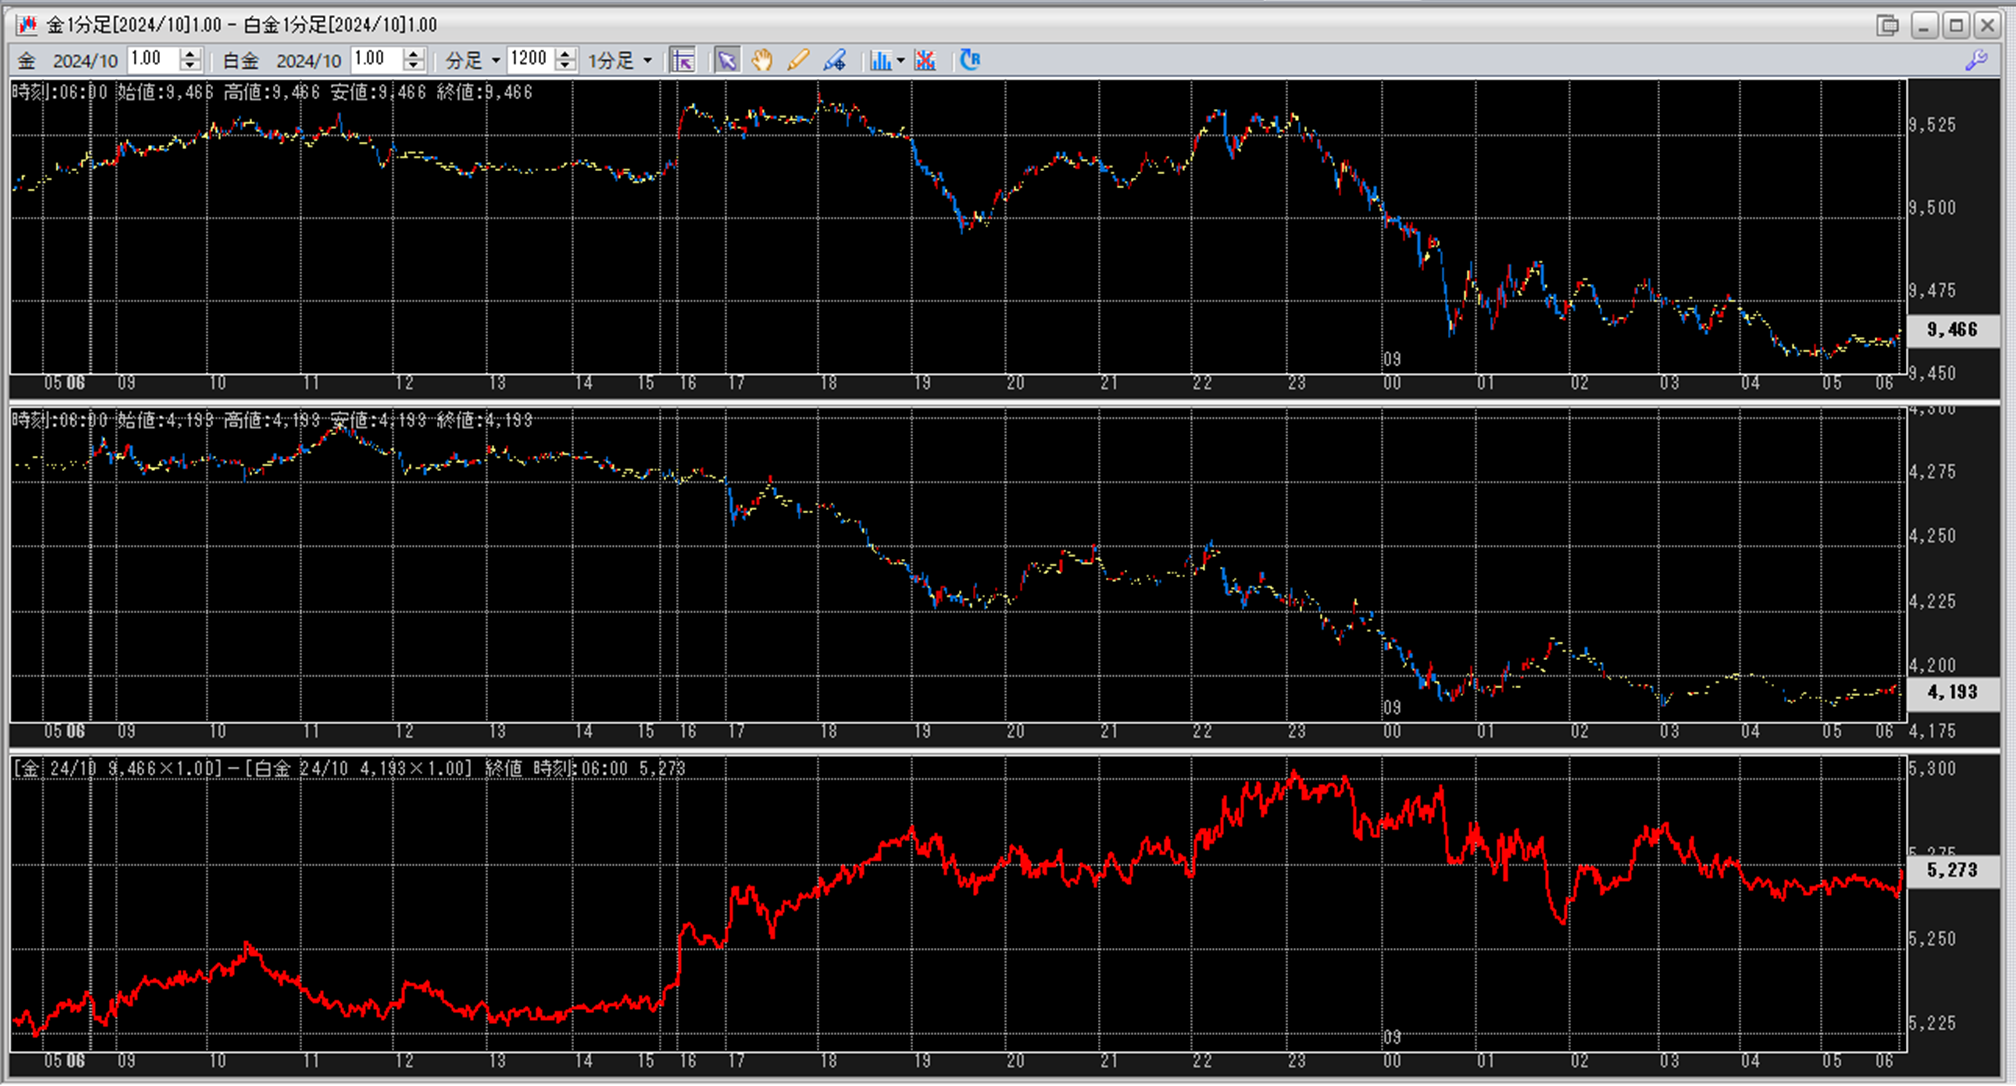Click the 1200 bar count field
The width and height of the screenshot is (2016, 1086).
point(529,59)
